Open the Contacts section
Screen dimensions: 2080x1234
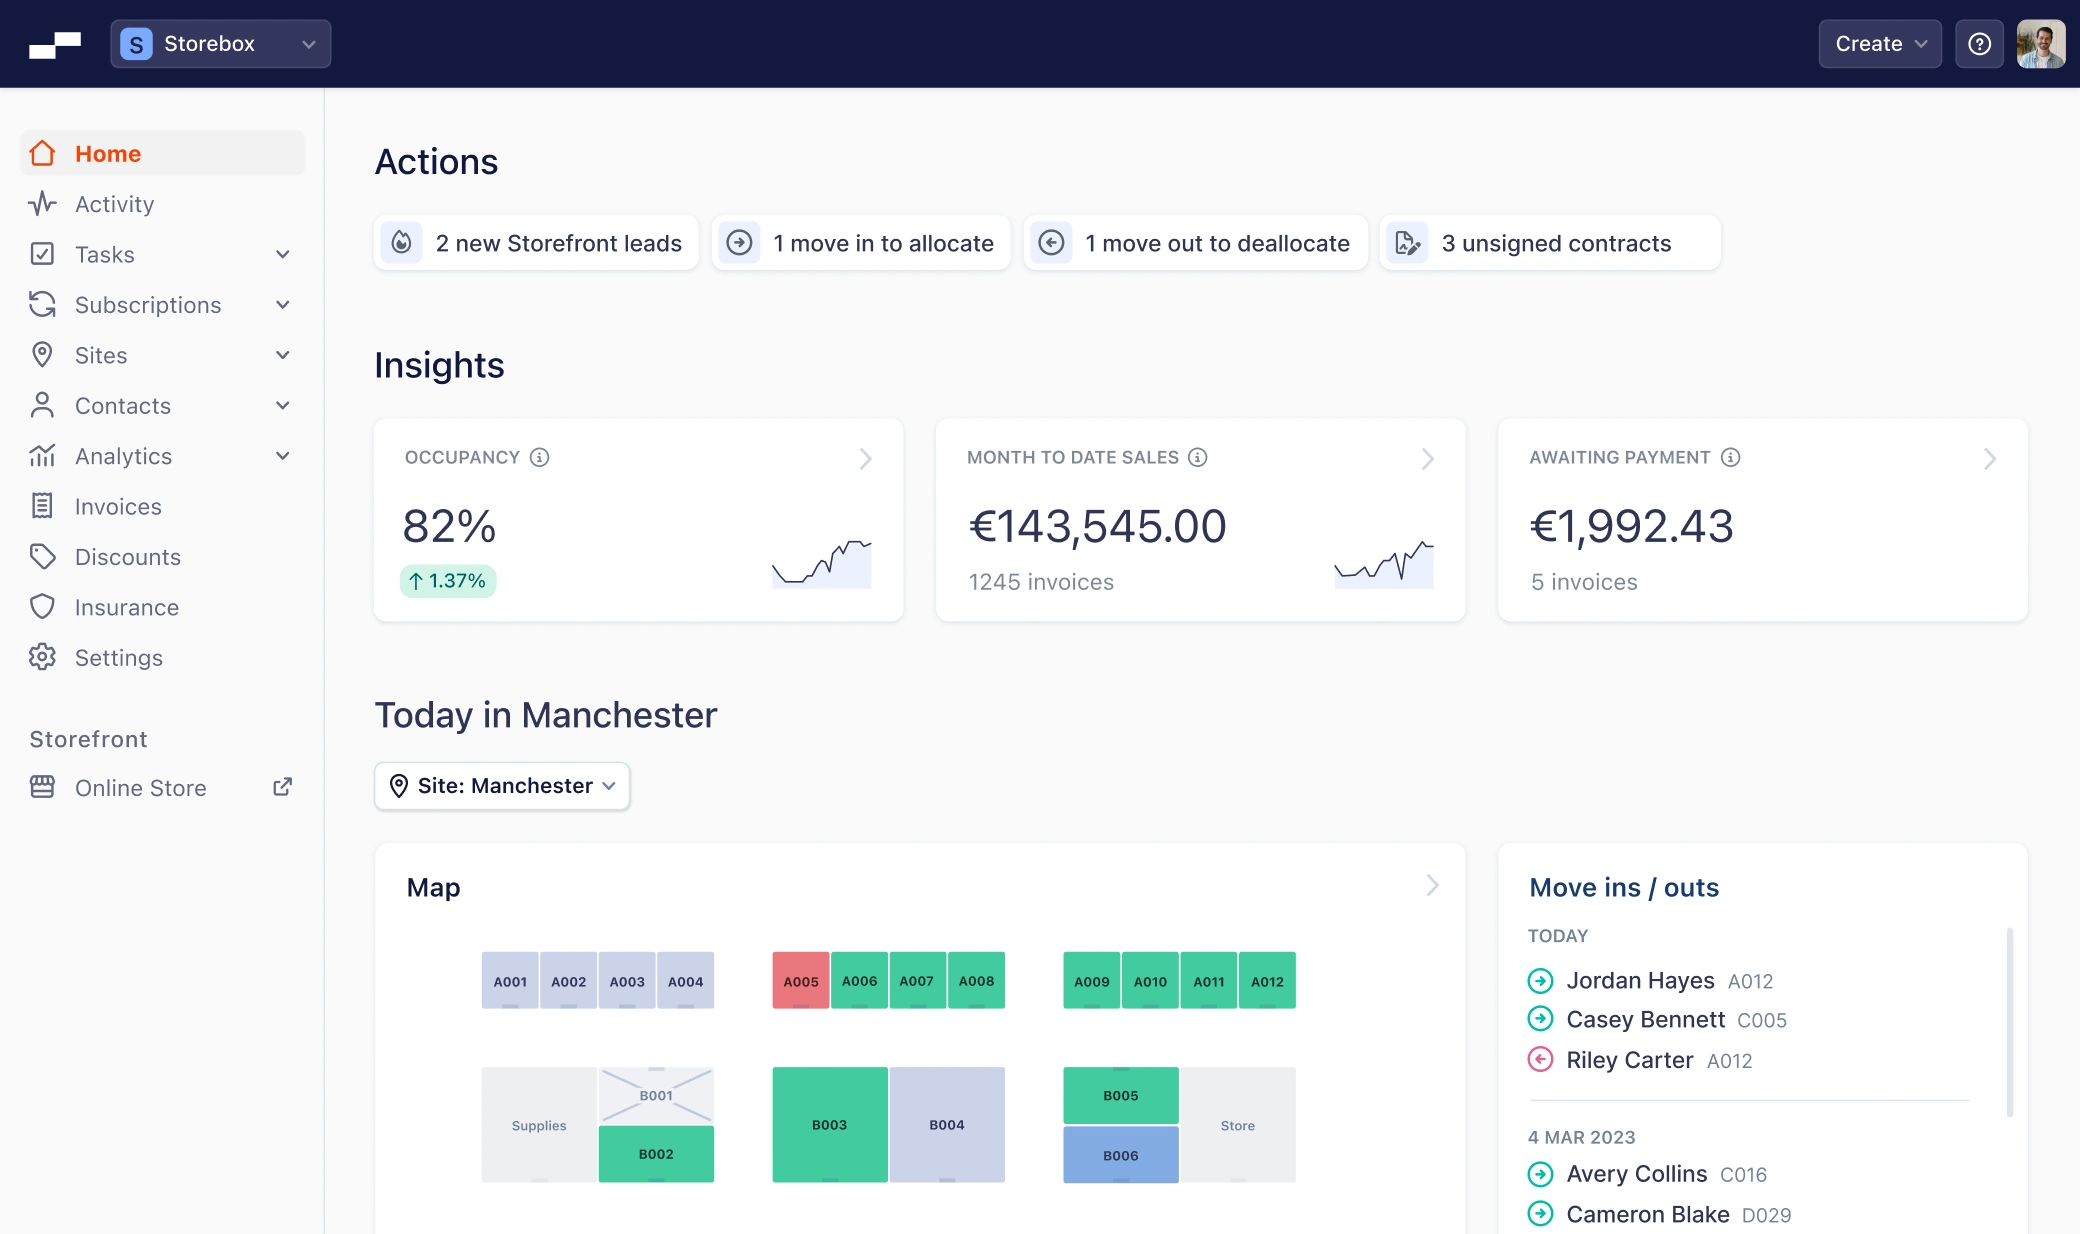(122, 406)
